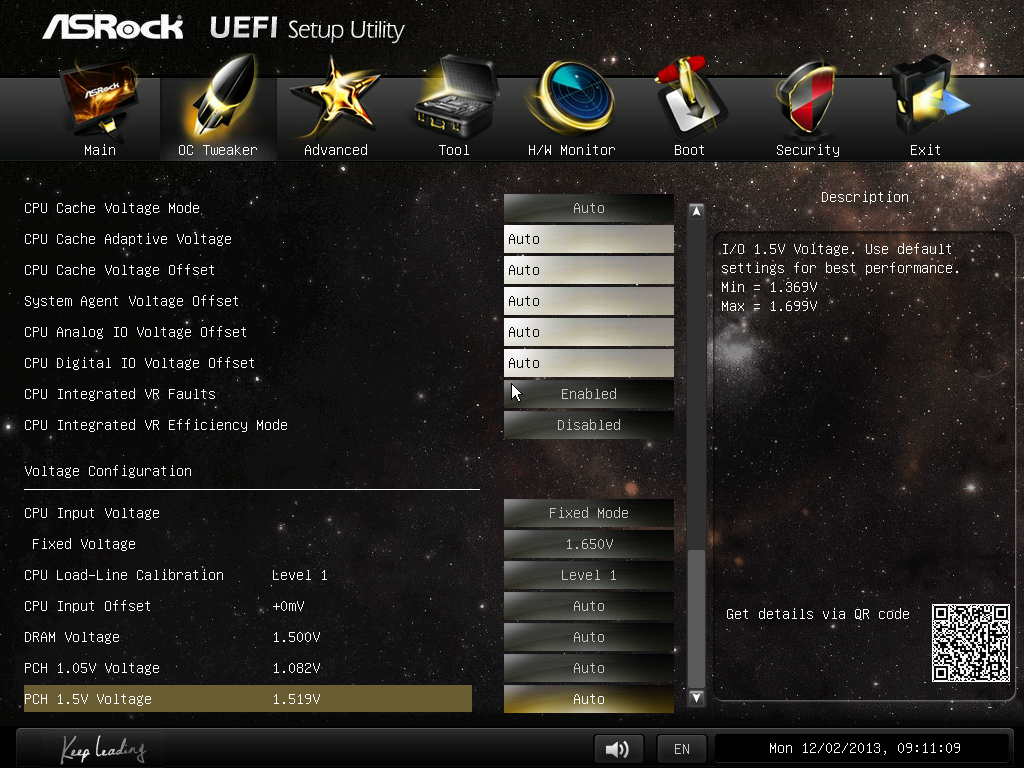Toggle CPU Integrated VR Faults Enabled setting
Image resolution: width=1024 pixels, height=768 pixels.
click(588, 394)
